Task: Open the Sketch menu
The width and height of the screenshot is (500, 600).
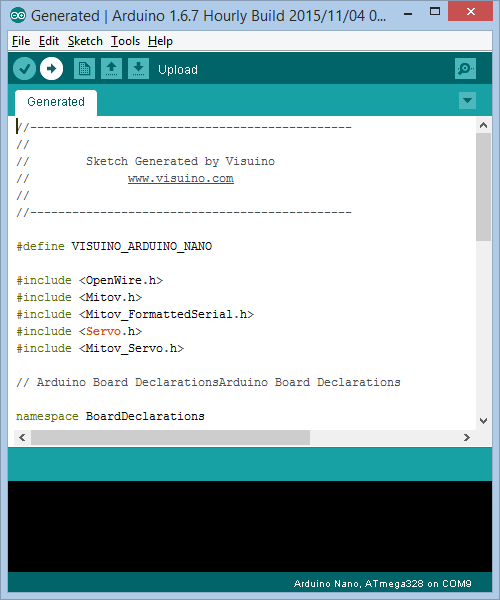Action: pos(85,41)
